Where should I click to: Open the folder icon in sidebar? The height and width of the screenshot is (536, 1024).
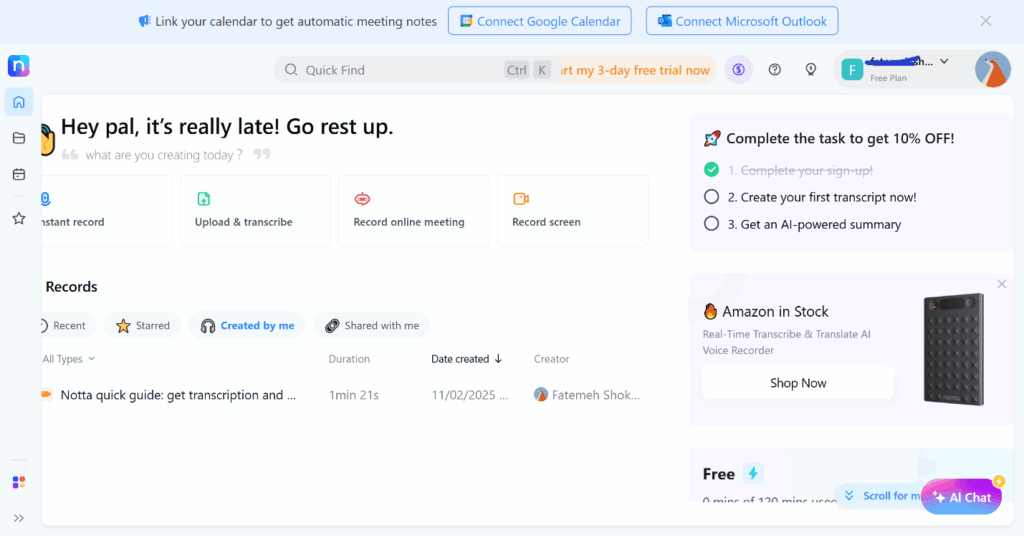[x=19, y=138]
